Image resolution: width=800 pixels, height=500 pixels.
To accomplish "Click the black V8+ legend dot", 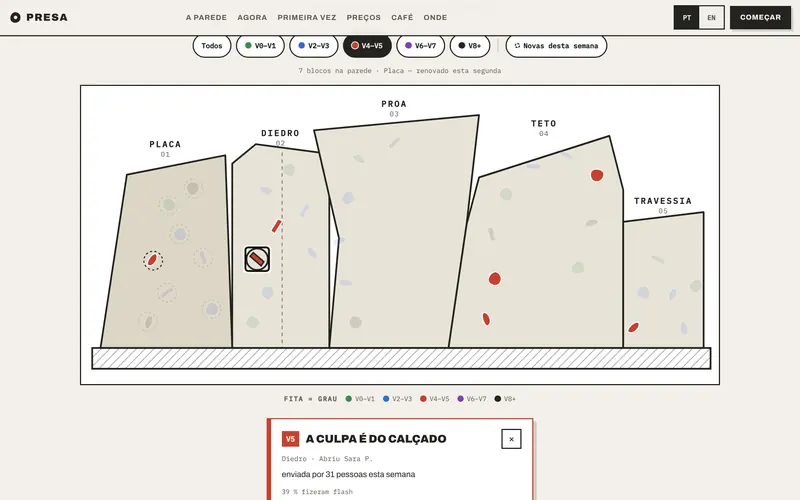I will pyautogui.click(x=497, y=399).
